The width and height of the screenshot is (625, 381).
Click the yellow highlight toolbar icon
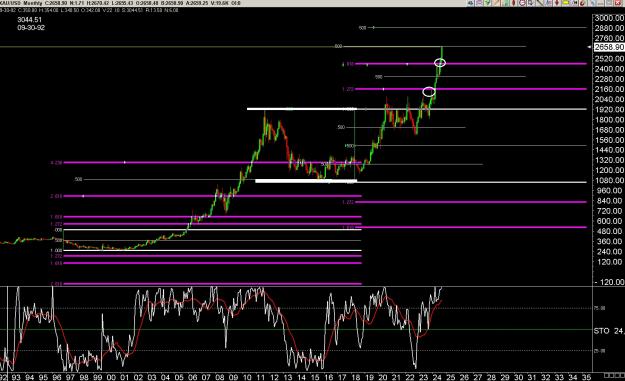coord(566,3)
